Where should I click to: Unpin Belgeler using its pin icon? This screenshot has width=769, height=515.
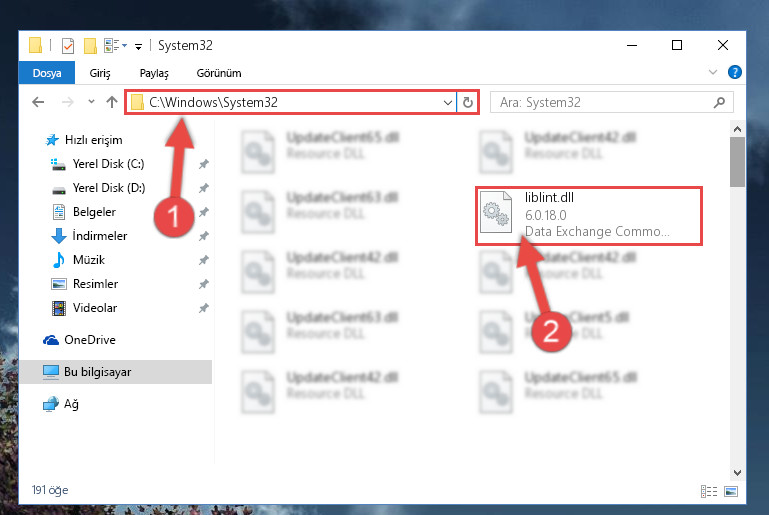204,212
